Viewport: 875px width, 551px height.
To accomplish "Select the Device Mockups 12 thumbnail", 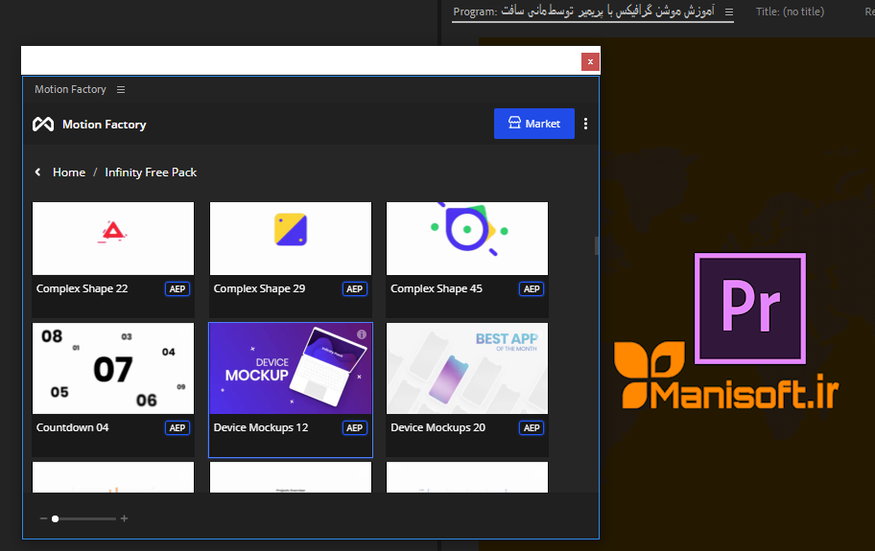I will [x=290, y=368].
